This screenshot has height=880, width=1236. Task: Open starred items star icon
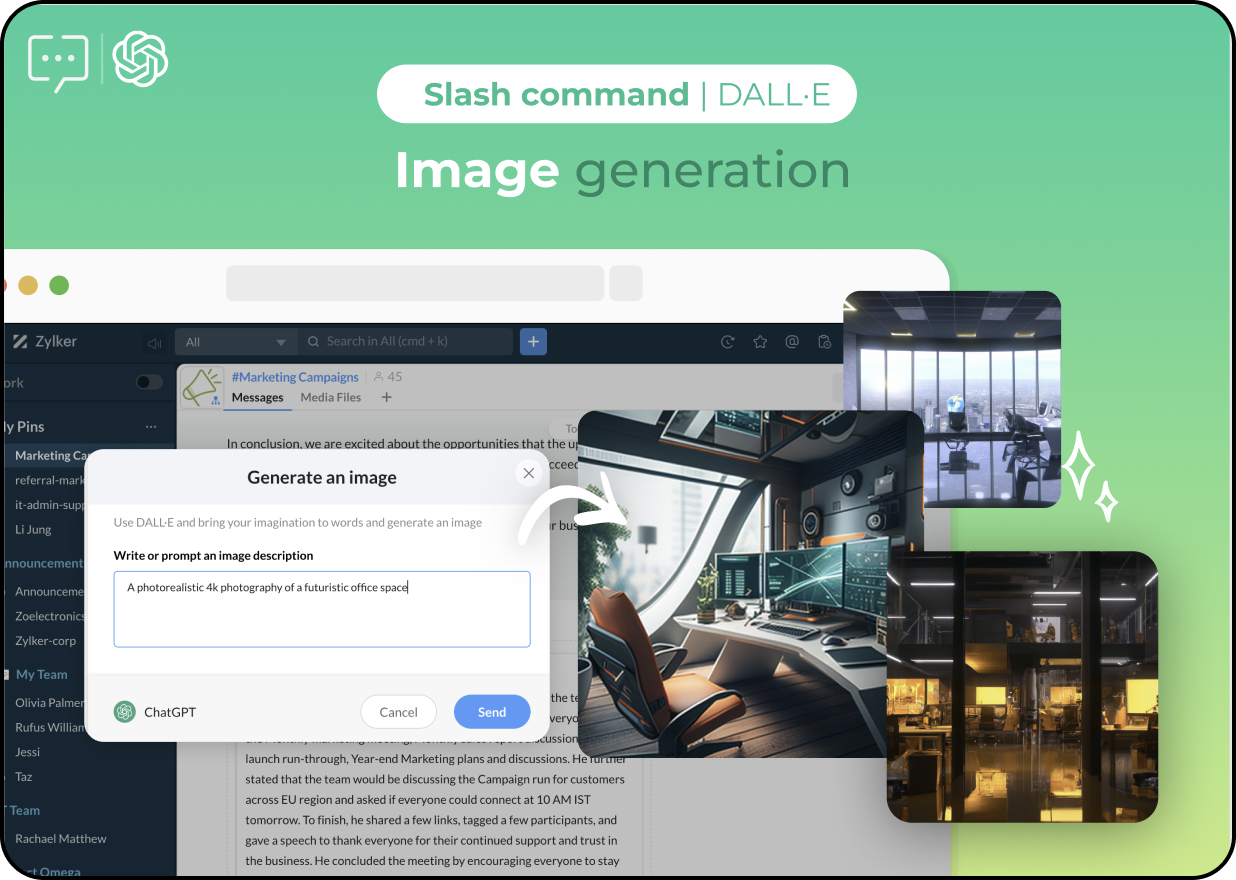click(760, 342)
